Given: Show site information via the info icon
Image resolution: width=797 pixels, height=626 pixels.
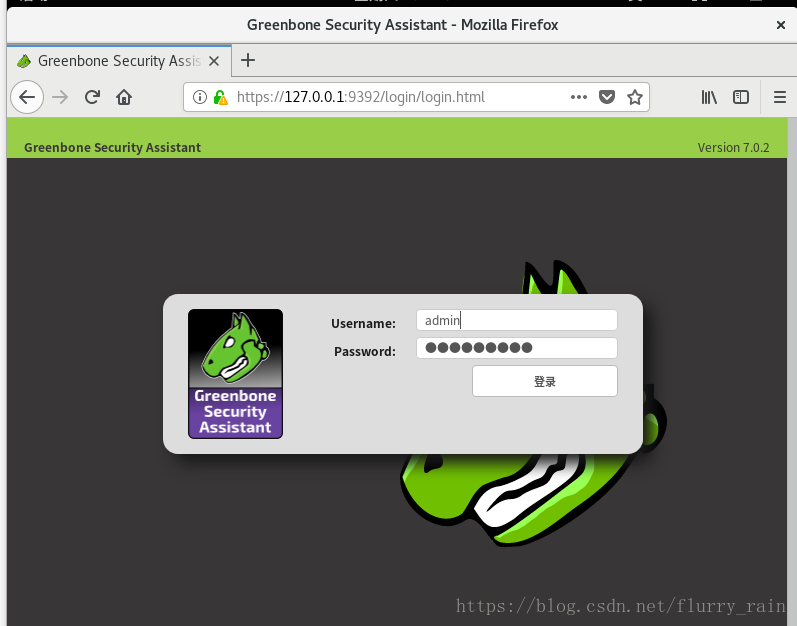Looking at the screenshot, I should click(200, 97).
